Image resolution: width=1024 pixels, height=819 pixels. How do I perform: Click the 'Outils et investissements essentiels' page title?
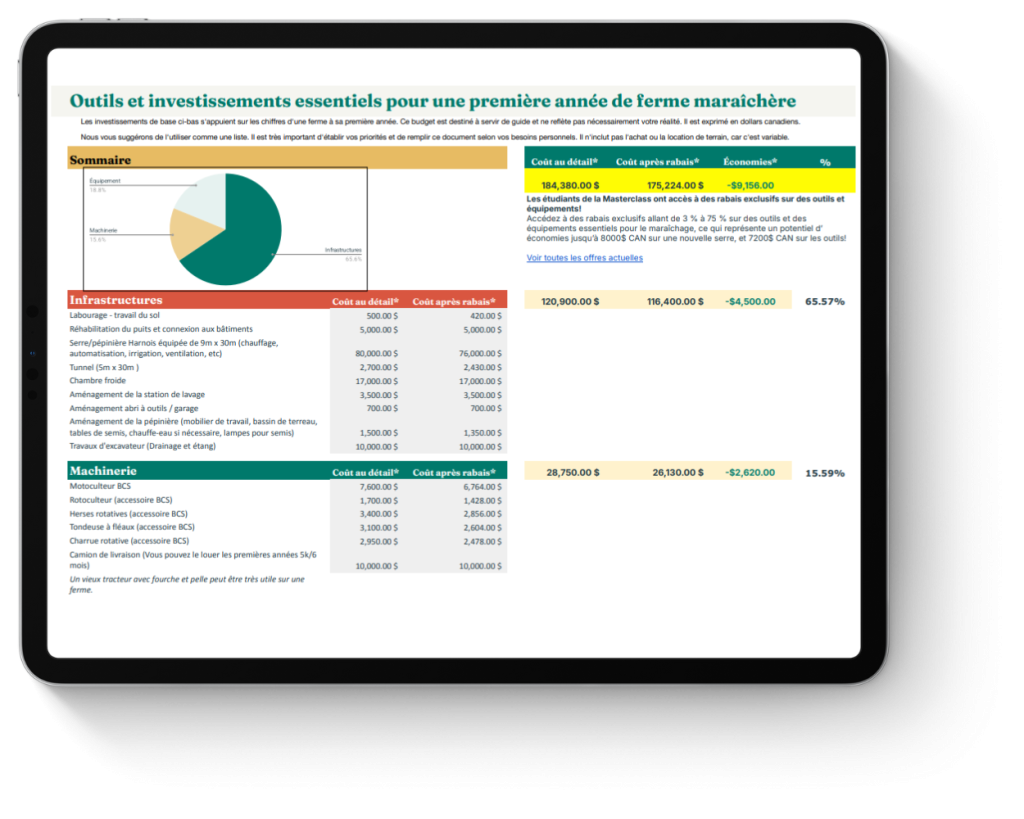(433, 101)
